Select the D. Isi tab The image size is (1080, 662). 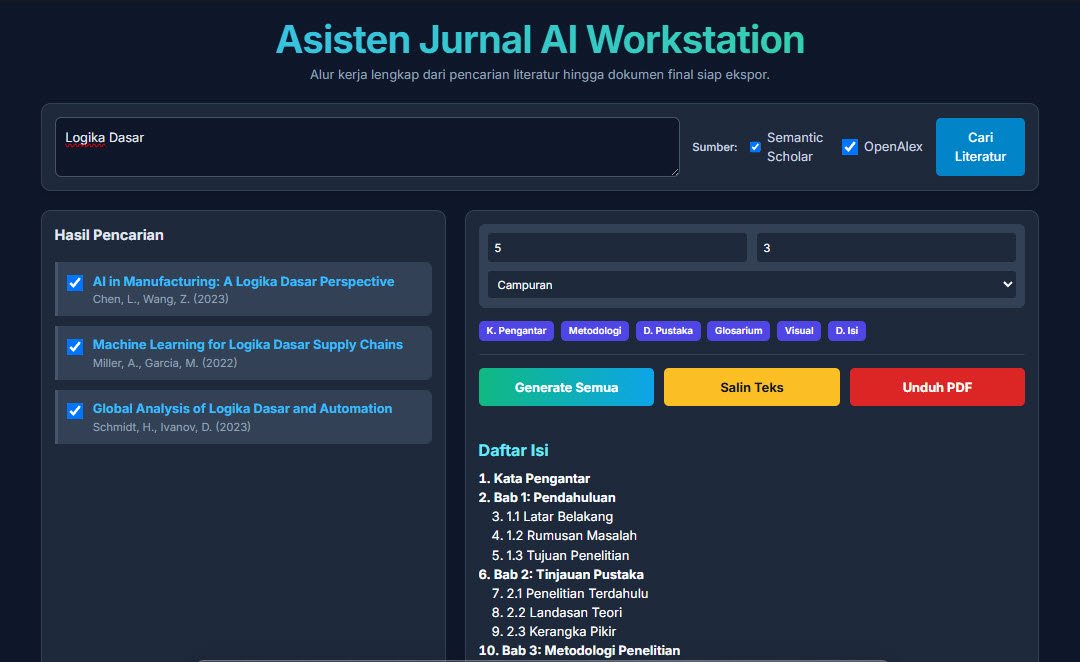point(847,331)
